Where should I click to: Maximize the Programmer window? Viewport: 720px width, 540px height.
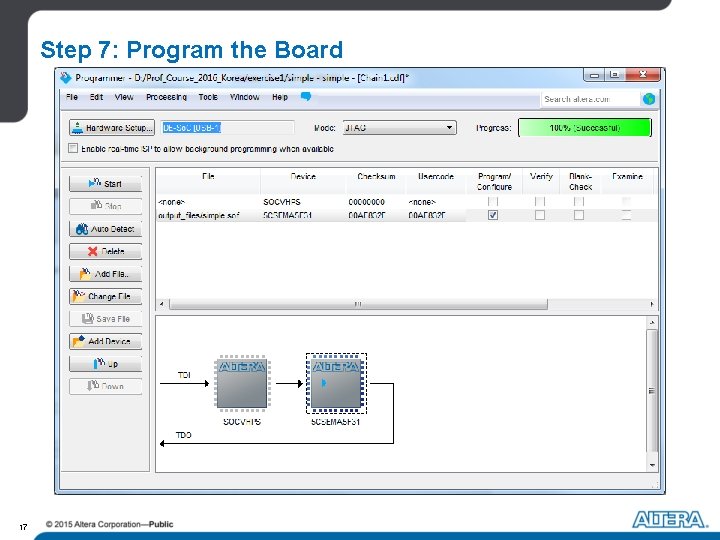[615, 75]
